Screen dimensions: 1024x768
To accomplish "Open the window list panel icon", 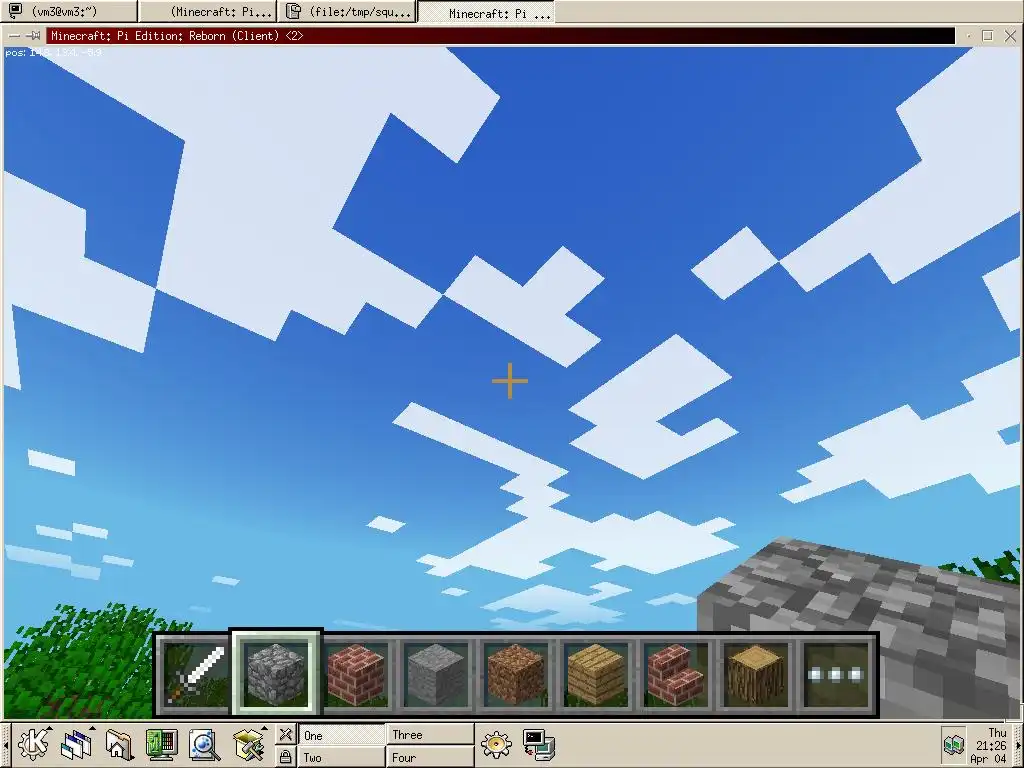I will [x=77, y=744].
